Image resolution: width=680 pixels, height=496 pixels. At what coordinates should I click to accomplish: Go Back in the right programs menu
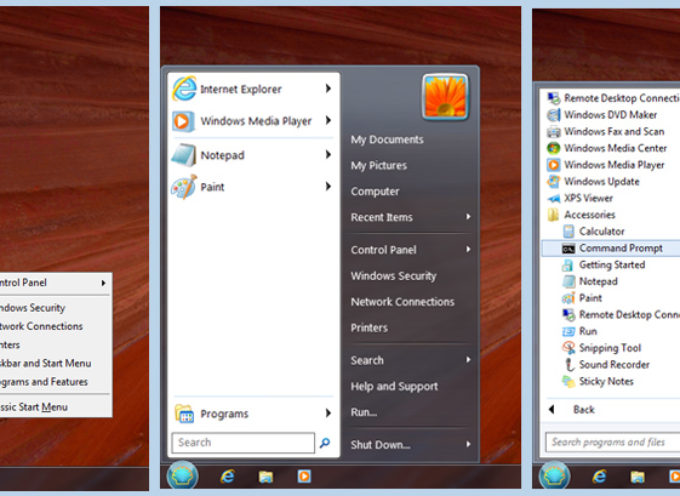(584, 410)
